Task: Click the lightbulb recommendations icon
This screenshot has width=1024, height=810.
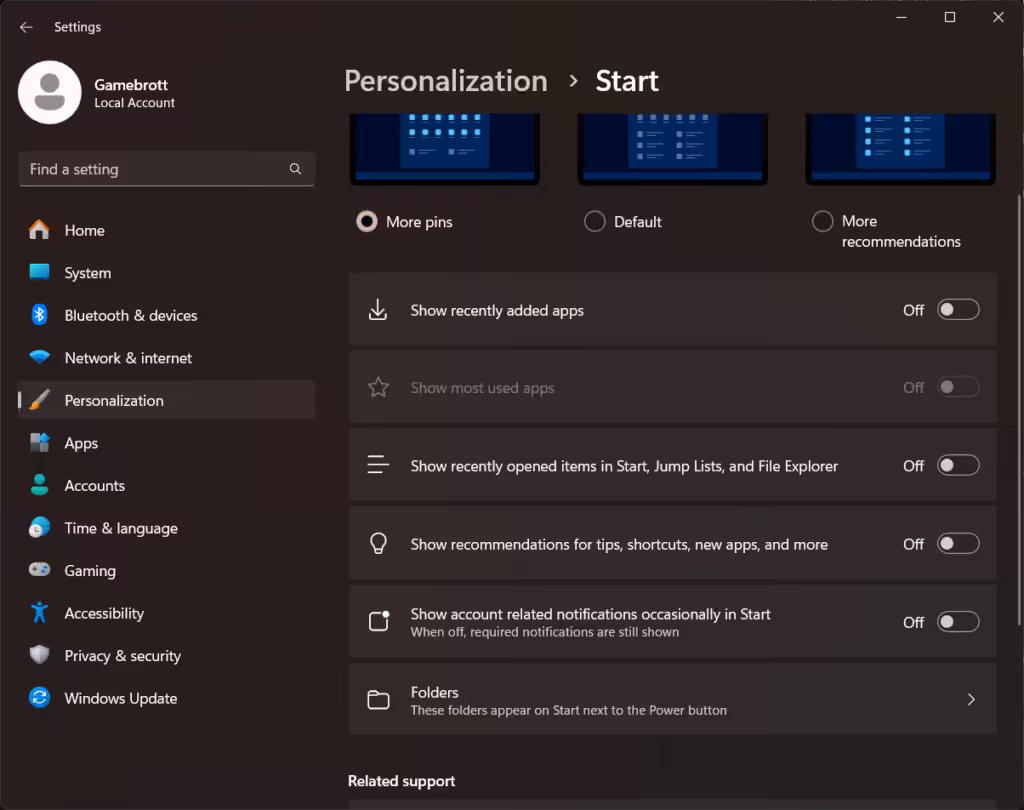Action: 378,543
